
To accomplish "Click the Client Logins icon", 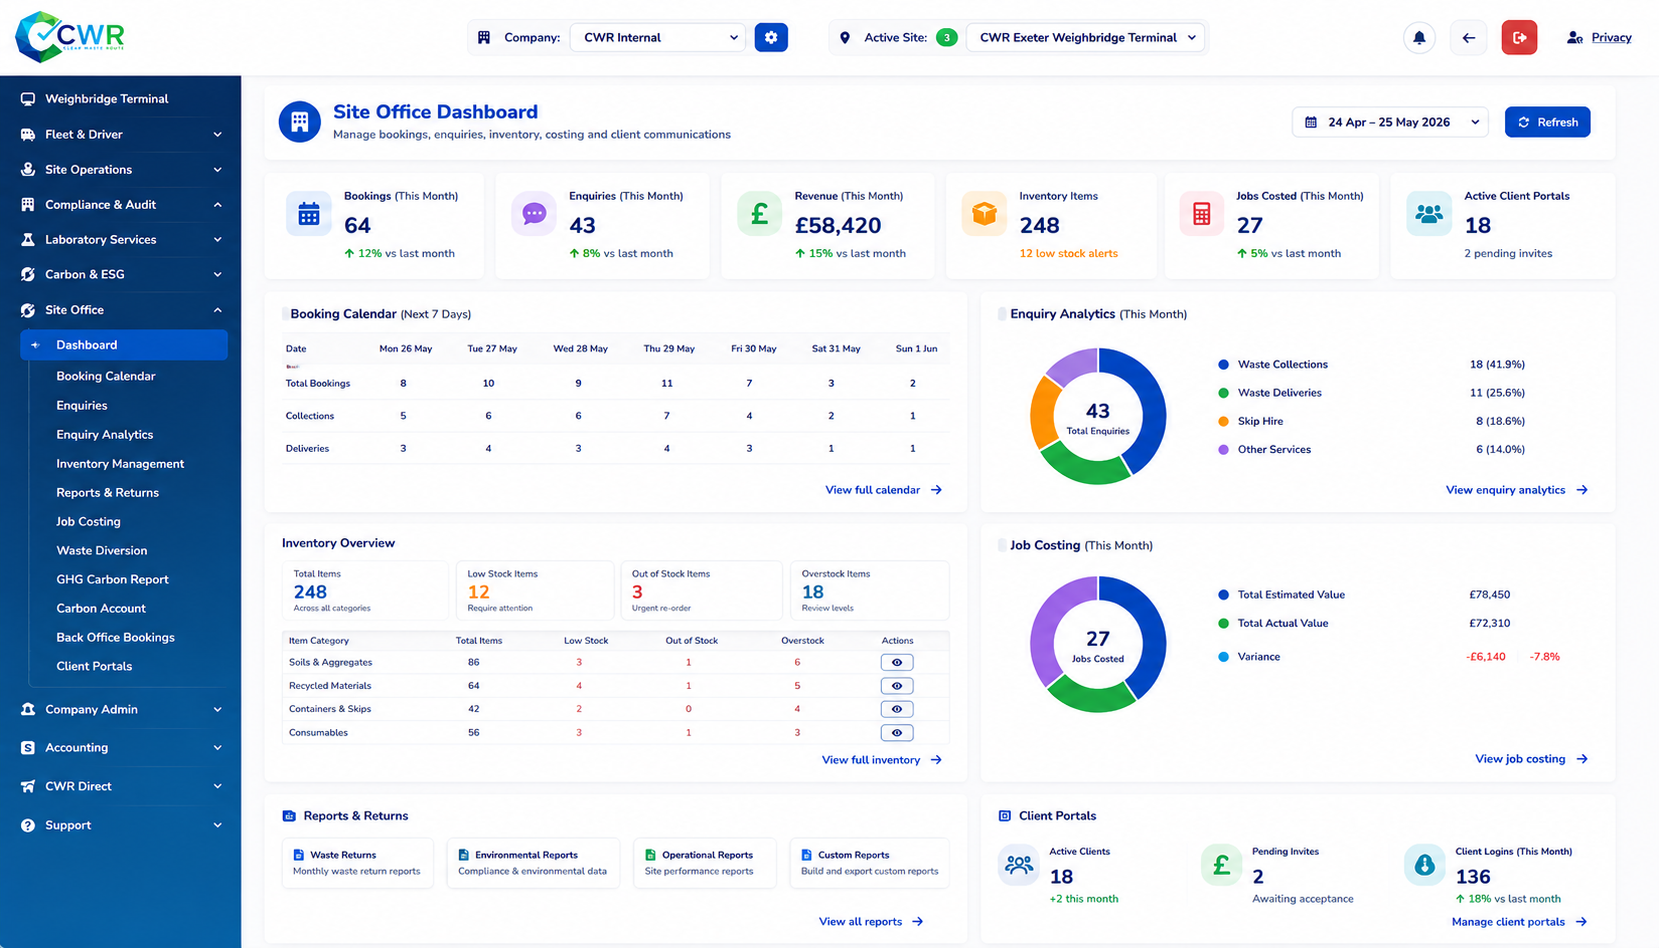I will (x=1425, y=865).
